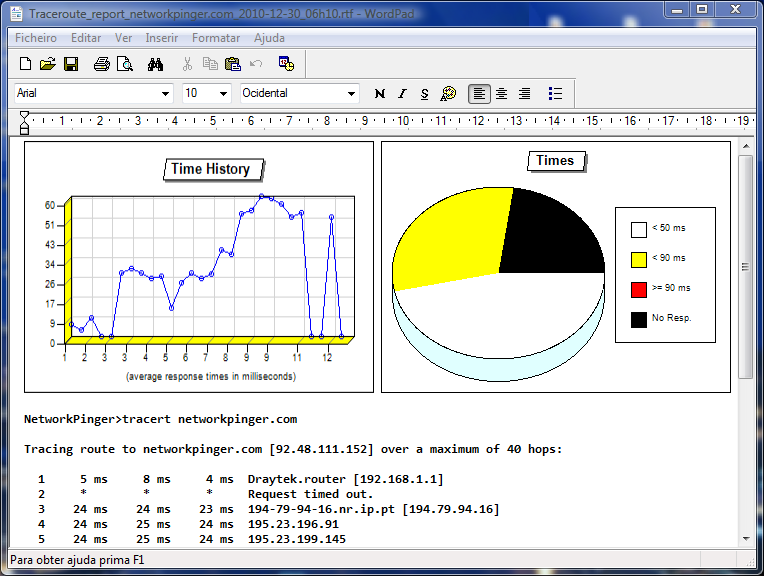Viewport: 764px width, 576px height.
Task: Toggle italic formatting (I button)
Action: click(402, 94)
